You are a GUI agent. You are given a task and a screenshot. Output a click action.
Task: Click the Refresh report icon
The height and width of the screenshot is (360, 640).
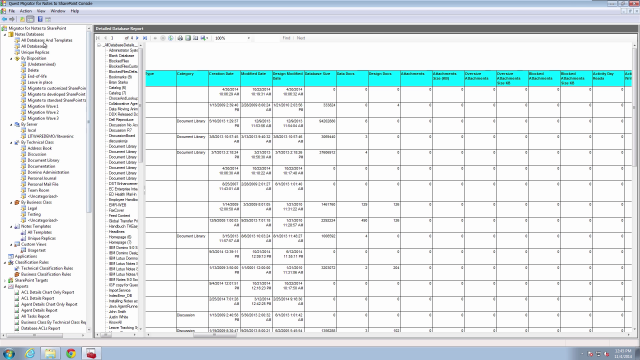click(171, 38)
